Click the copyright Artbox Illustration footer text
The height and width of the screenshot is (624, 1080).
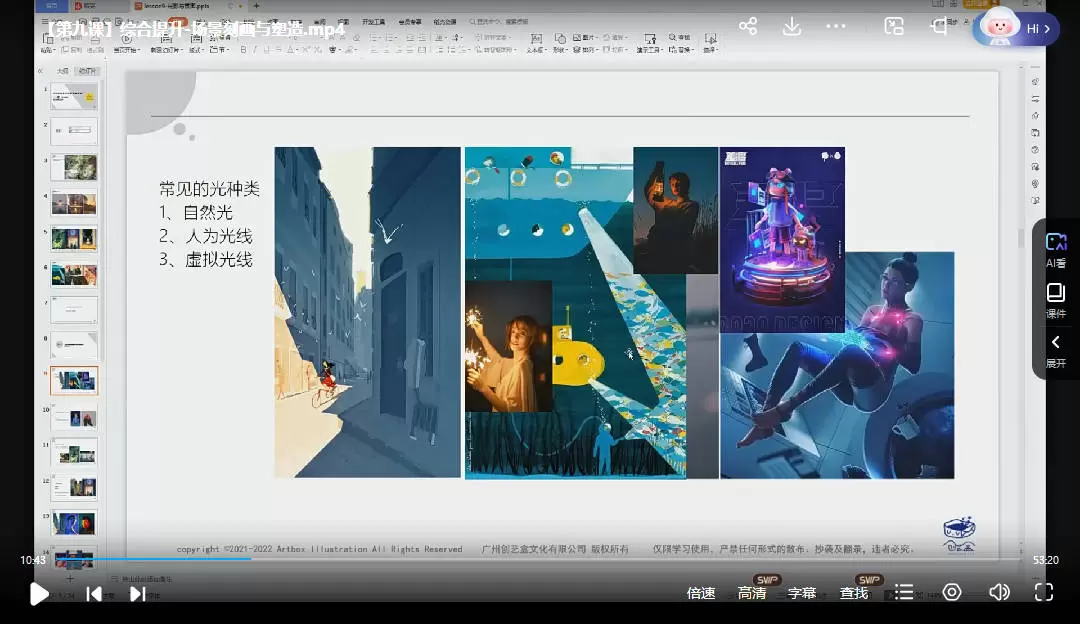[x=320, y=549]
